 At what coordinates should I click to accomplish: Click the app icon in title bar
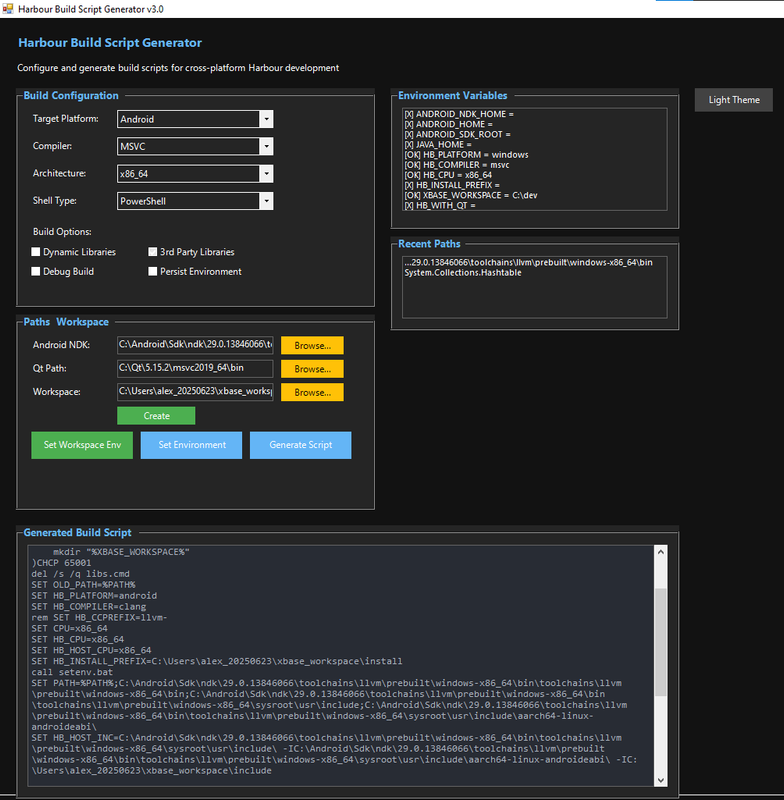click(7, 9)
